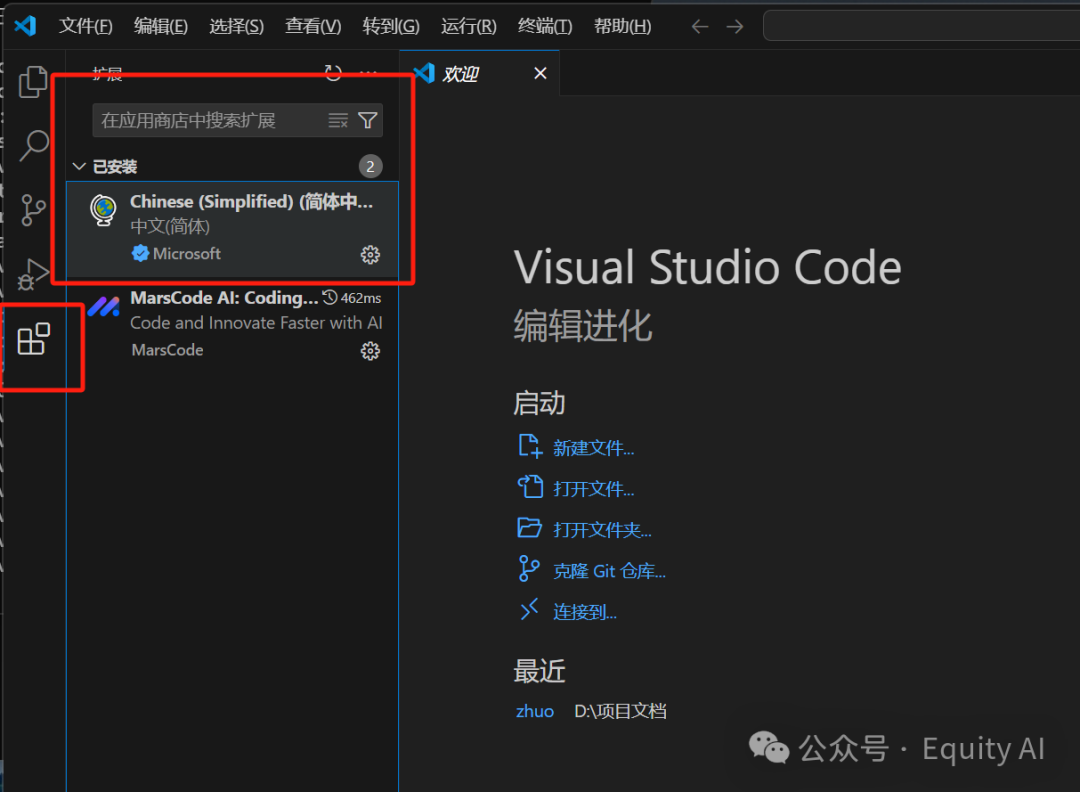Viewport: 1080px width, 792px height.
Task: Open the Run and Debug view
Action: coord(34,274)
